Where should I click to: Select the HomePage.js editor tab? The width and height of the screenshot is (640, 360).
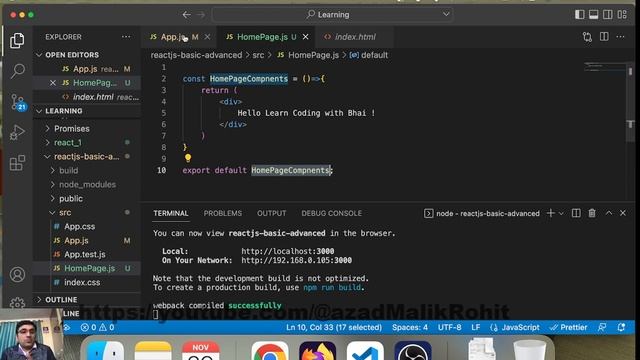(x=266, y=37)
